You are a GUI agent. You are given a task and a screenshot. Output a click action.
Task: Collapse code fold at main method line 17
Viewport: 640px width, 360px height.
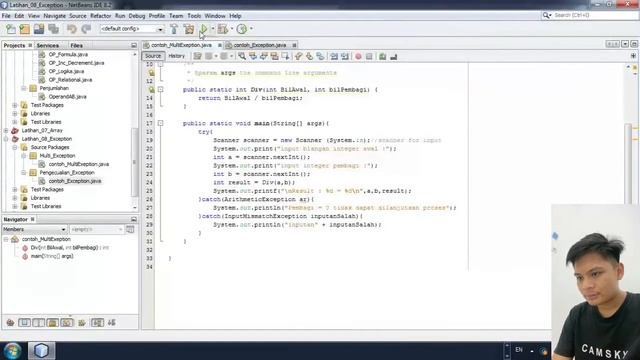coord(160,123)
